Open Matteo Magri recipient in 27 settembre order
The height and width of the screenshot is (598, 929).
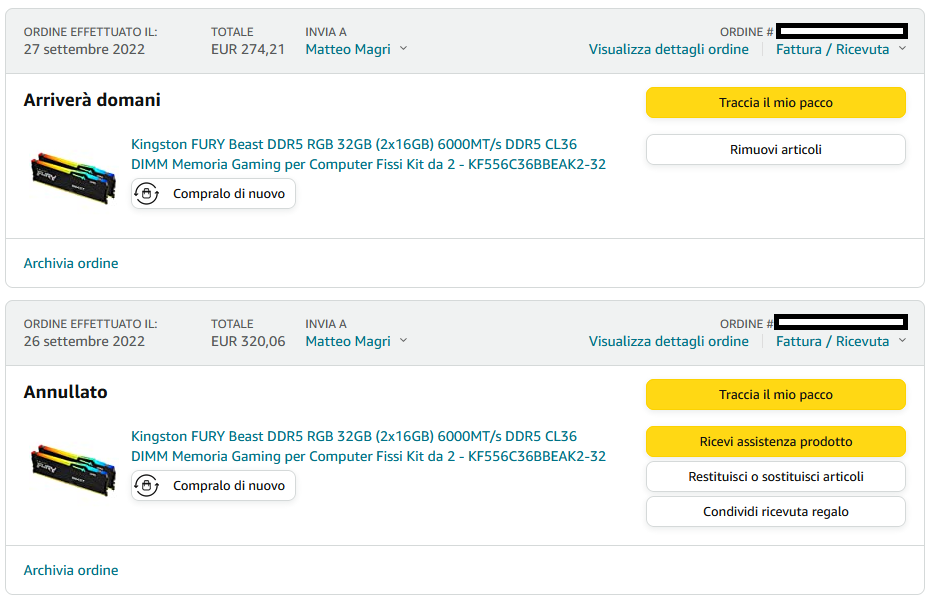(x=348, y=49)
